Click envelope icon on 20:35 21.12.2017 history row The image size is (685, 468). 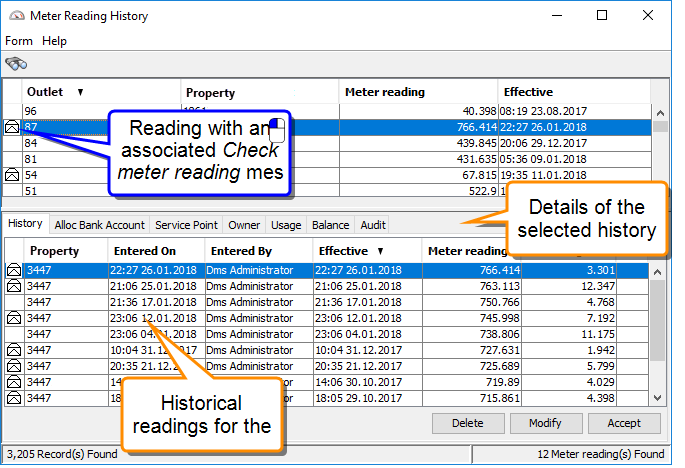click(x=14, y=366)
